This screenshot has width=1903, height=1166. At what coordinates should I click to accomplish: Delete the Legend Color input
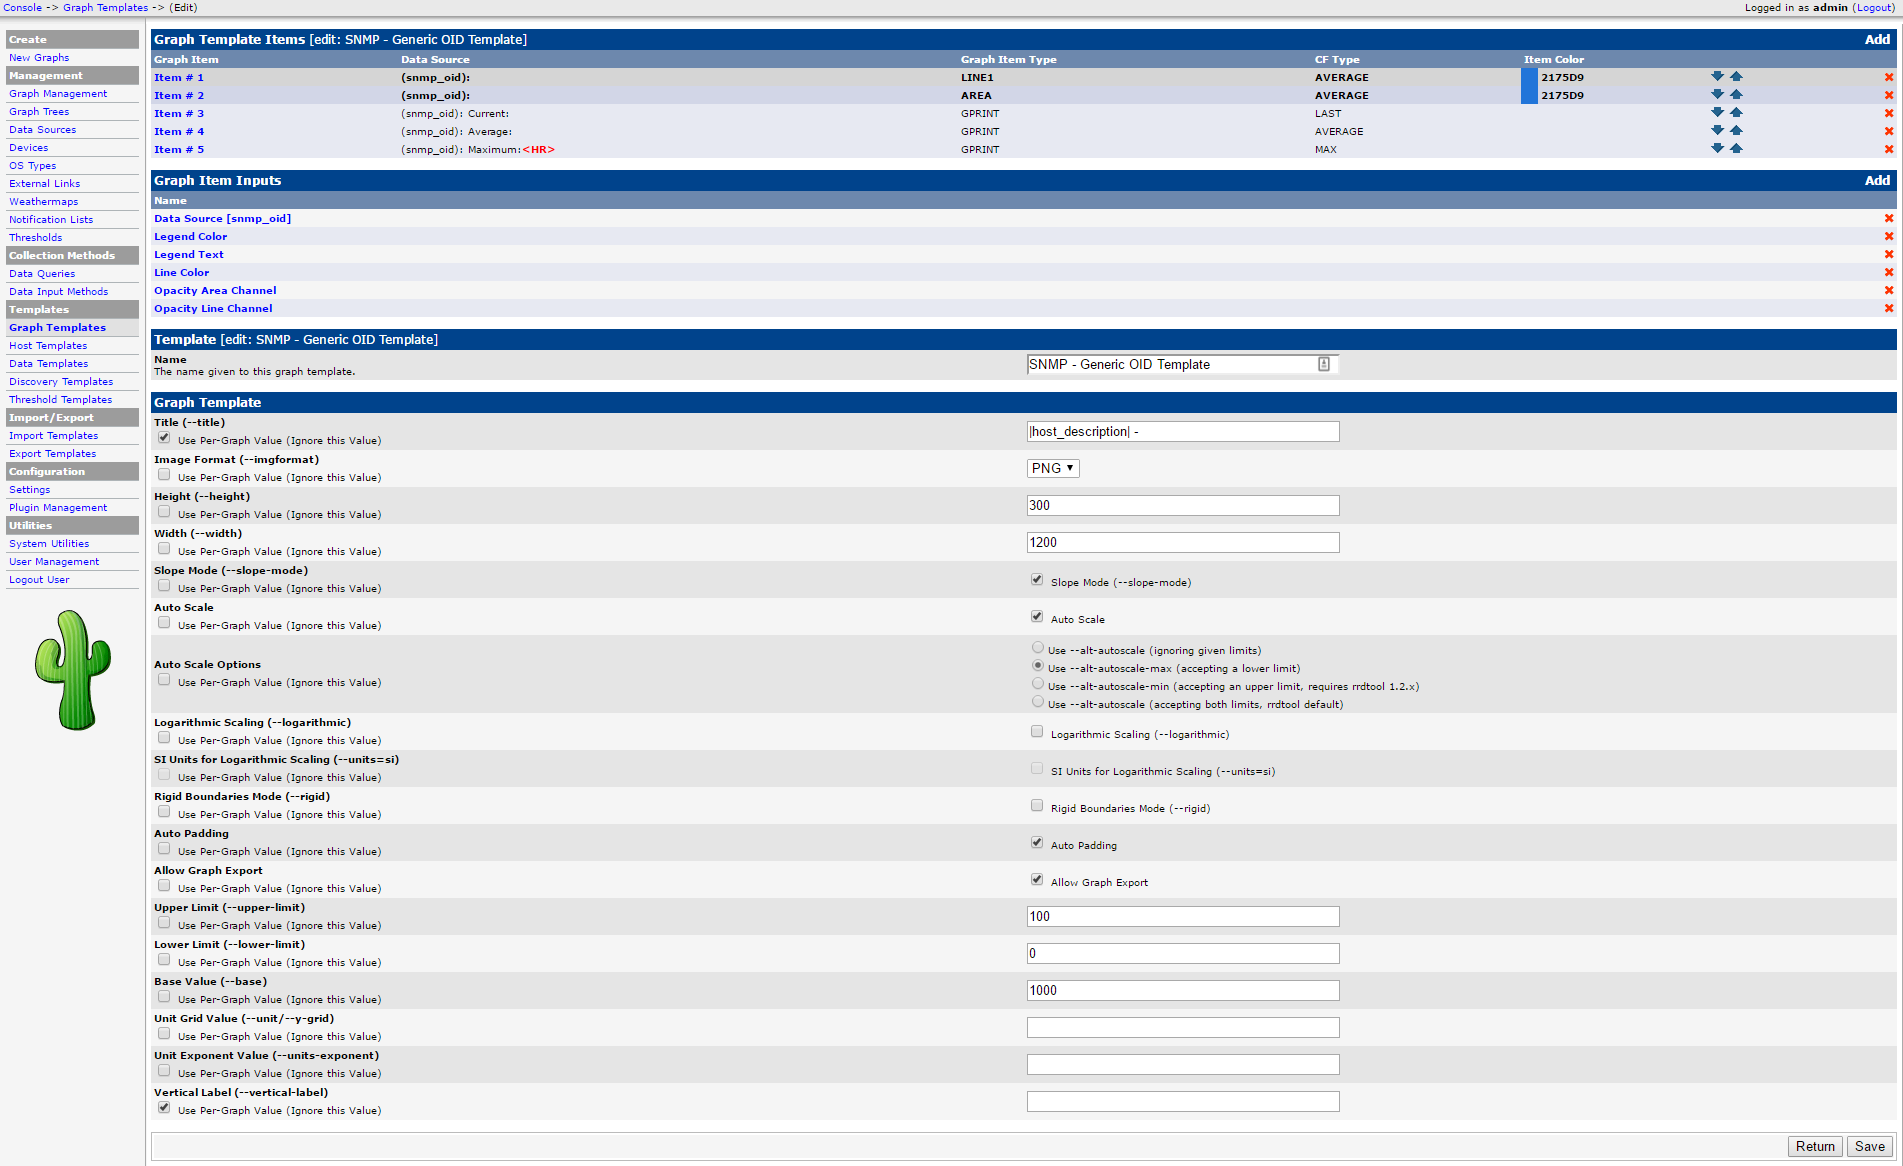tap(1889, 236)
